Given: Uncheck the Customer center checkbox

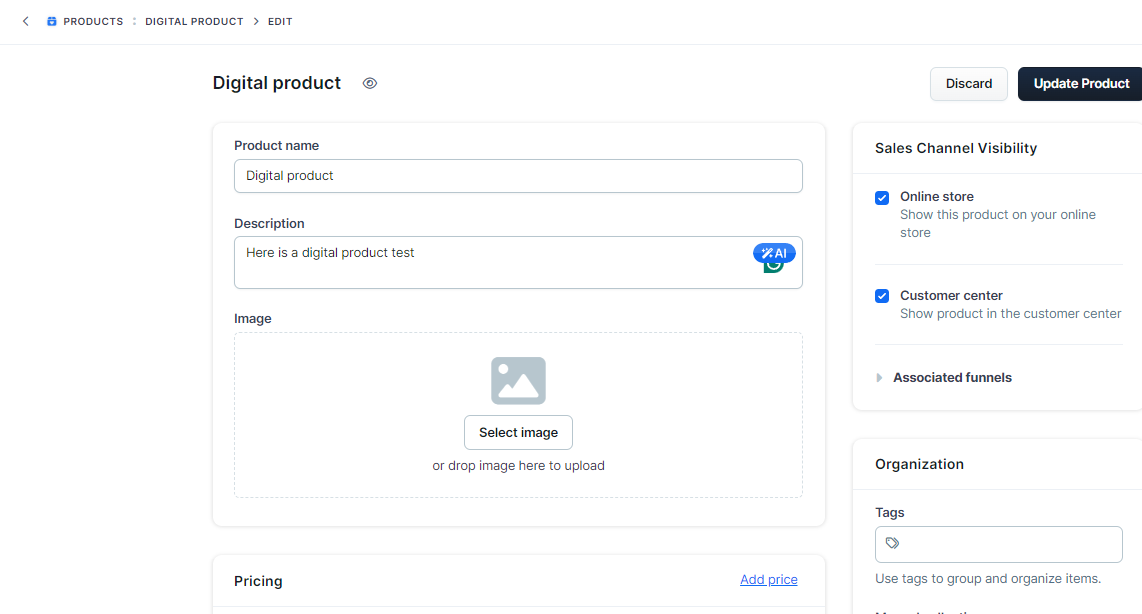Looking at the screenshot, I should [x=881, y=296].
